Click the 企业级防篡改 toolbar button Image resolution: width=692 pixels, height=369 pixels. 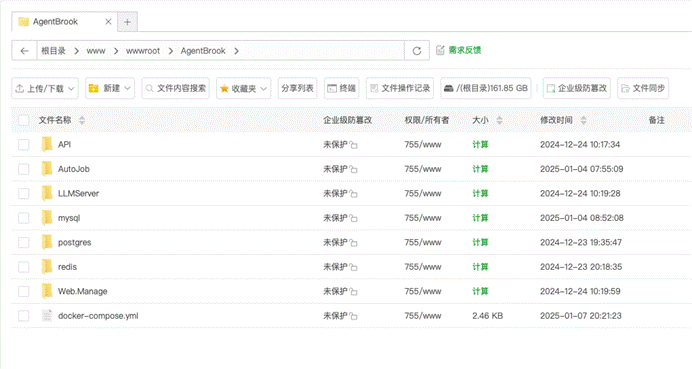(577, 88)
